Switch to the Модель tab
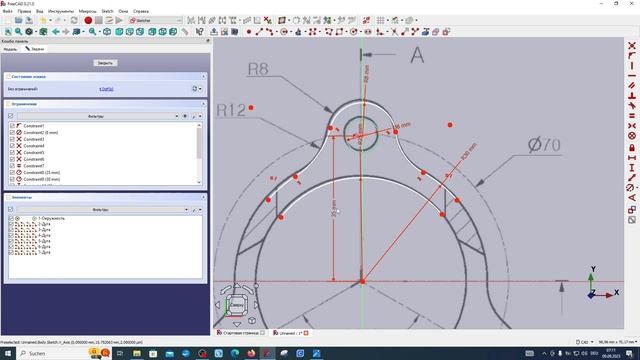 (10, 49)
